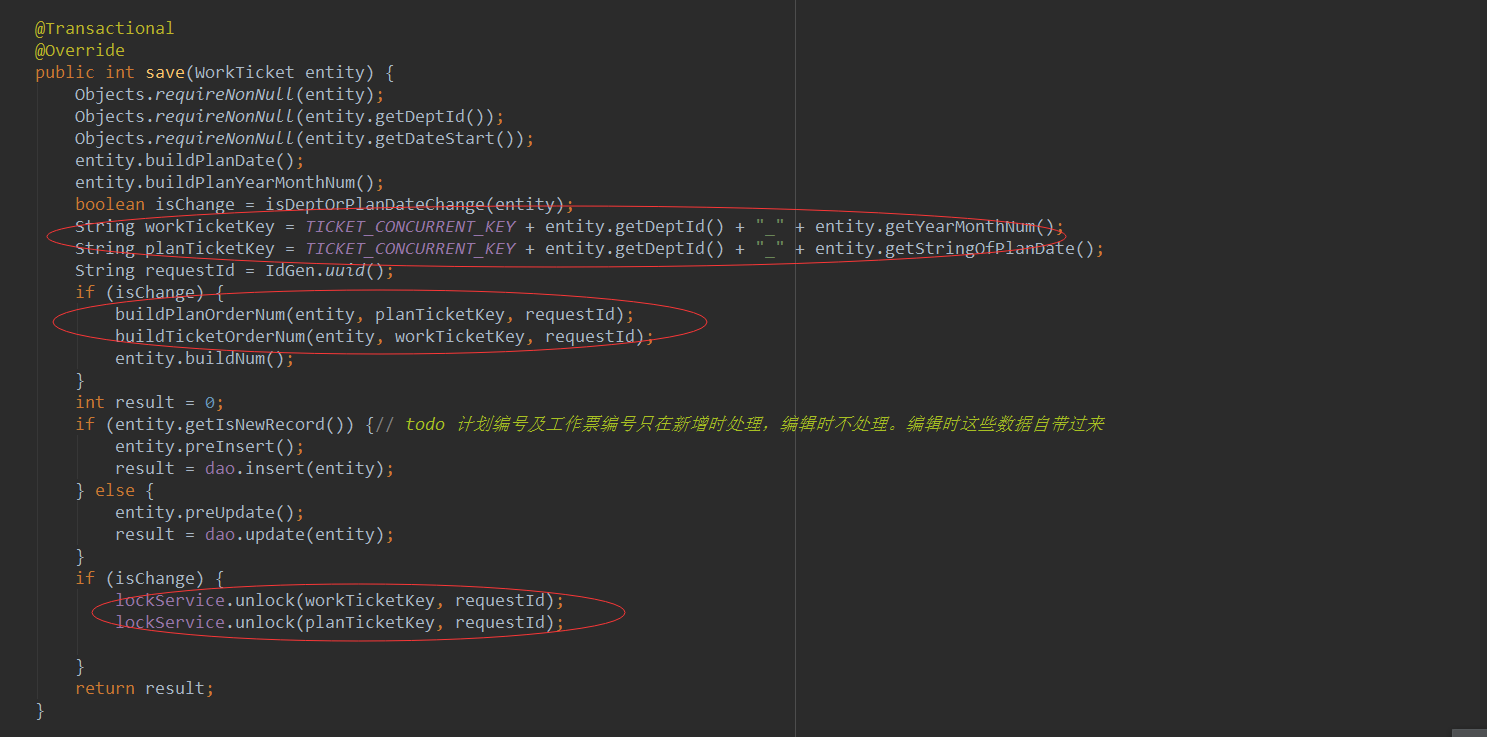Click entity.getDateStart() inside requireNonNull call
Viewport: 1487px width, 737px height.
[x=410, y=138]
